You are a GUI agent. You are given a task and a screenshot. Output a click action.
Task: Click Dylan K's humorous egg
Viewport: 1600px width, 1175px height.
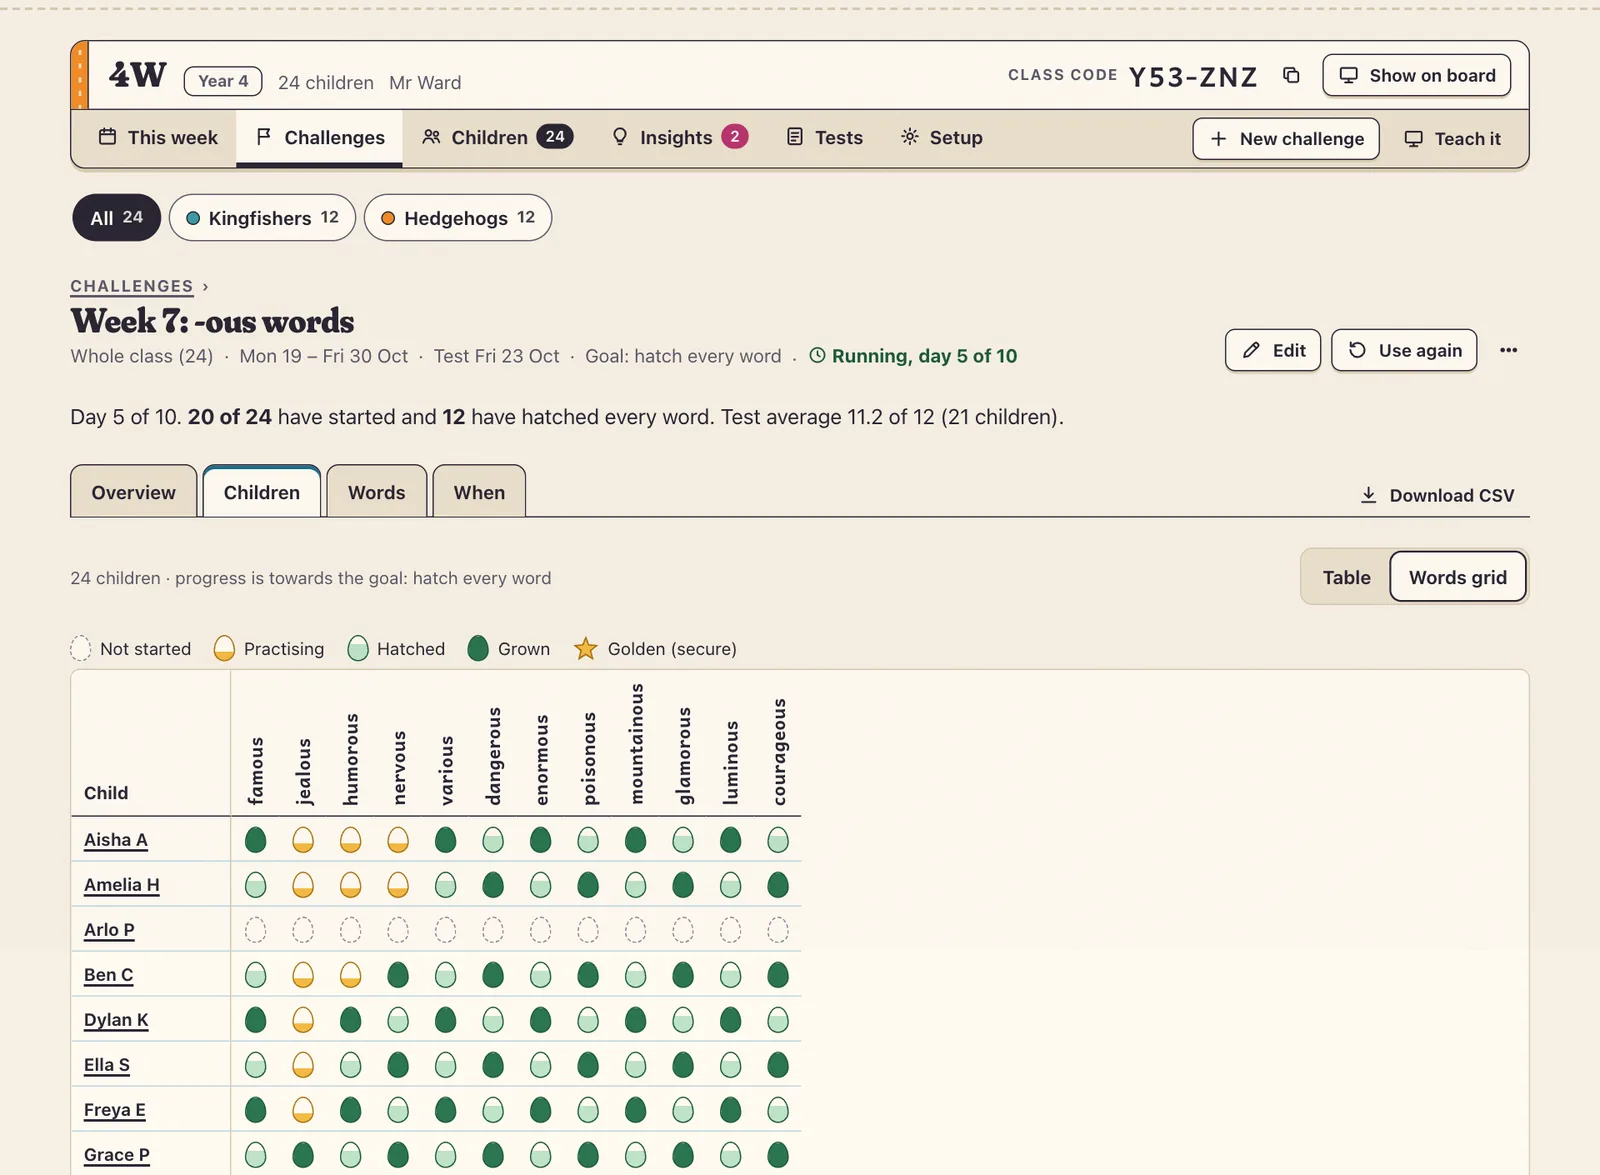(x=350, y=1020)
